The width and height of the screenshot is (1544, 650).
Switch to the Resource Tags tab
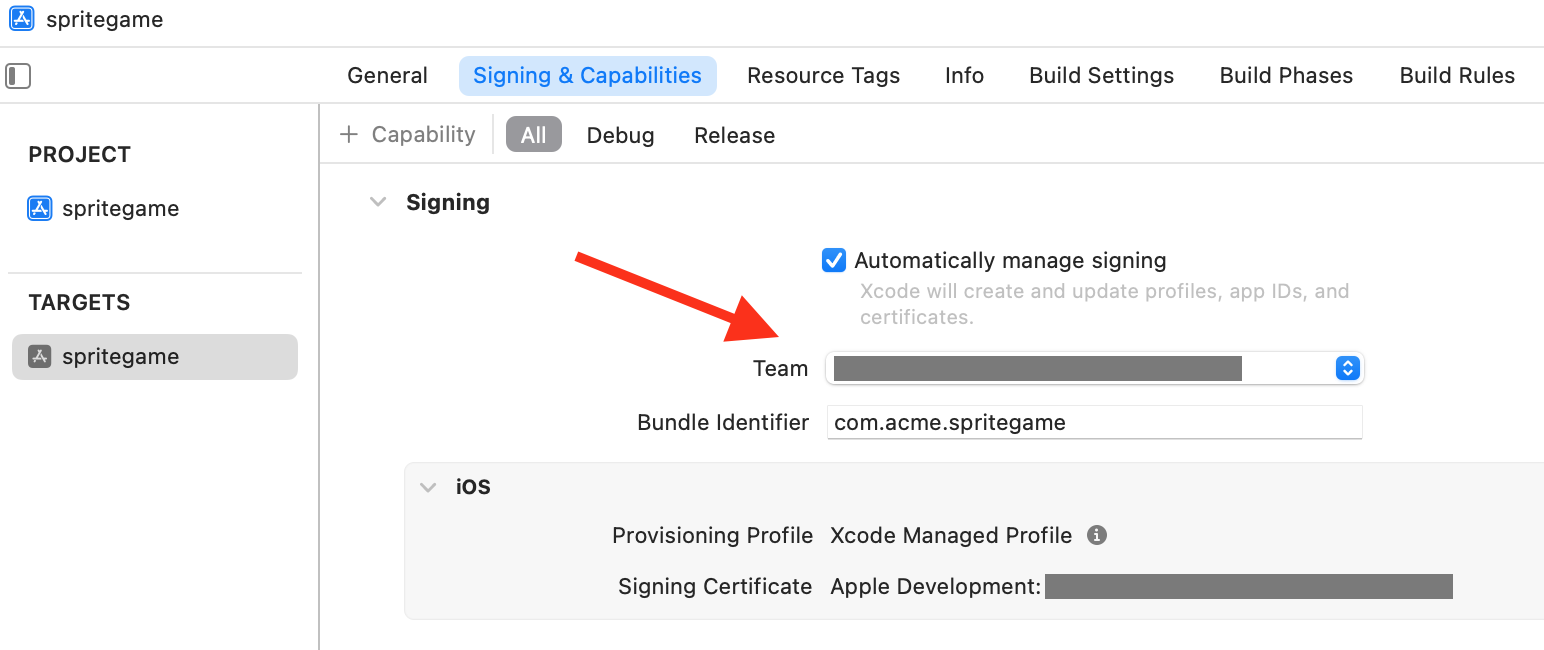pyautogui.click(x=823, y=75)
